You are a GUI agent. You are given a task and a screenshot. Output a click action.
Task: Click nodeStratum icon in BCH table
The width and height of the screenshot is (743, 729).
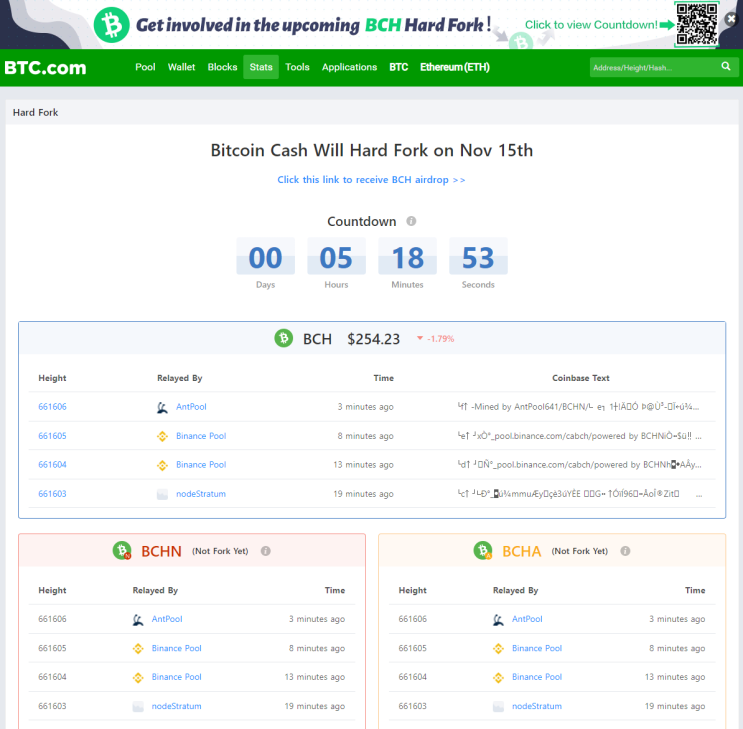(162, 494)
